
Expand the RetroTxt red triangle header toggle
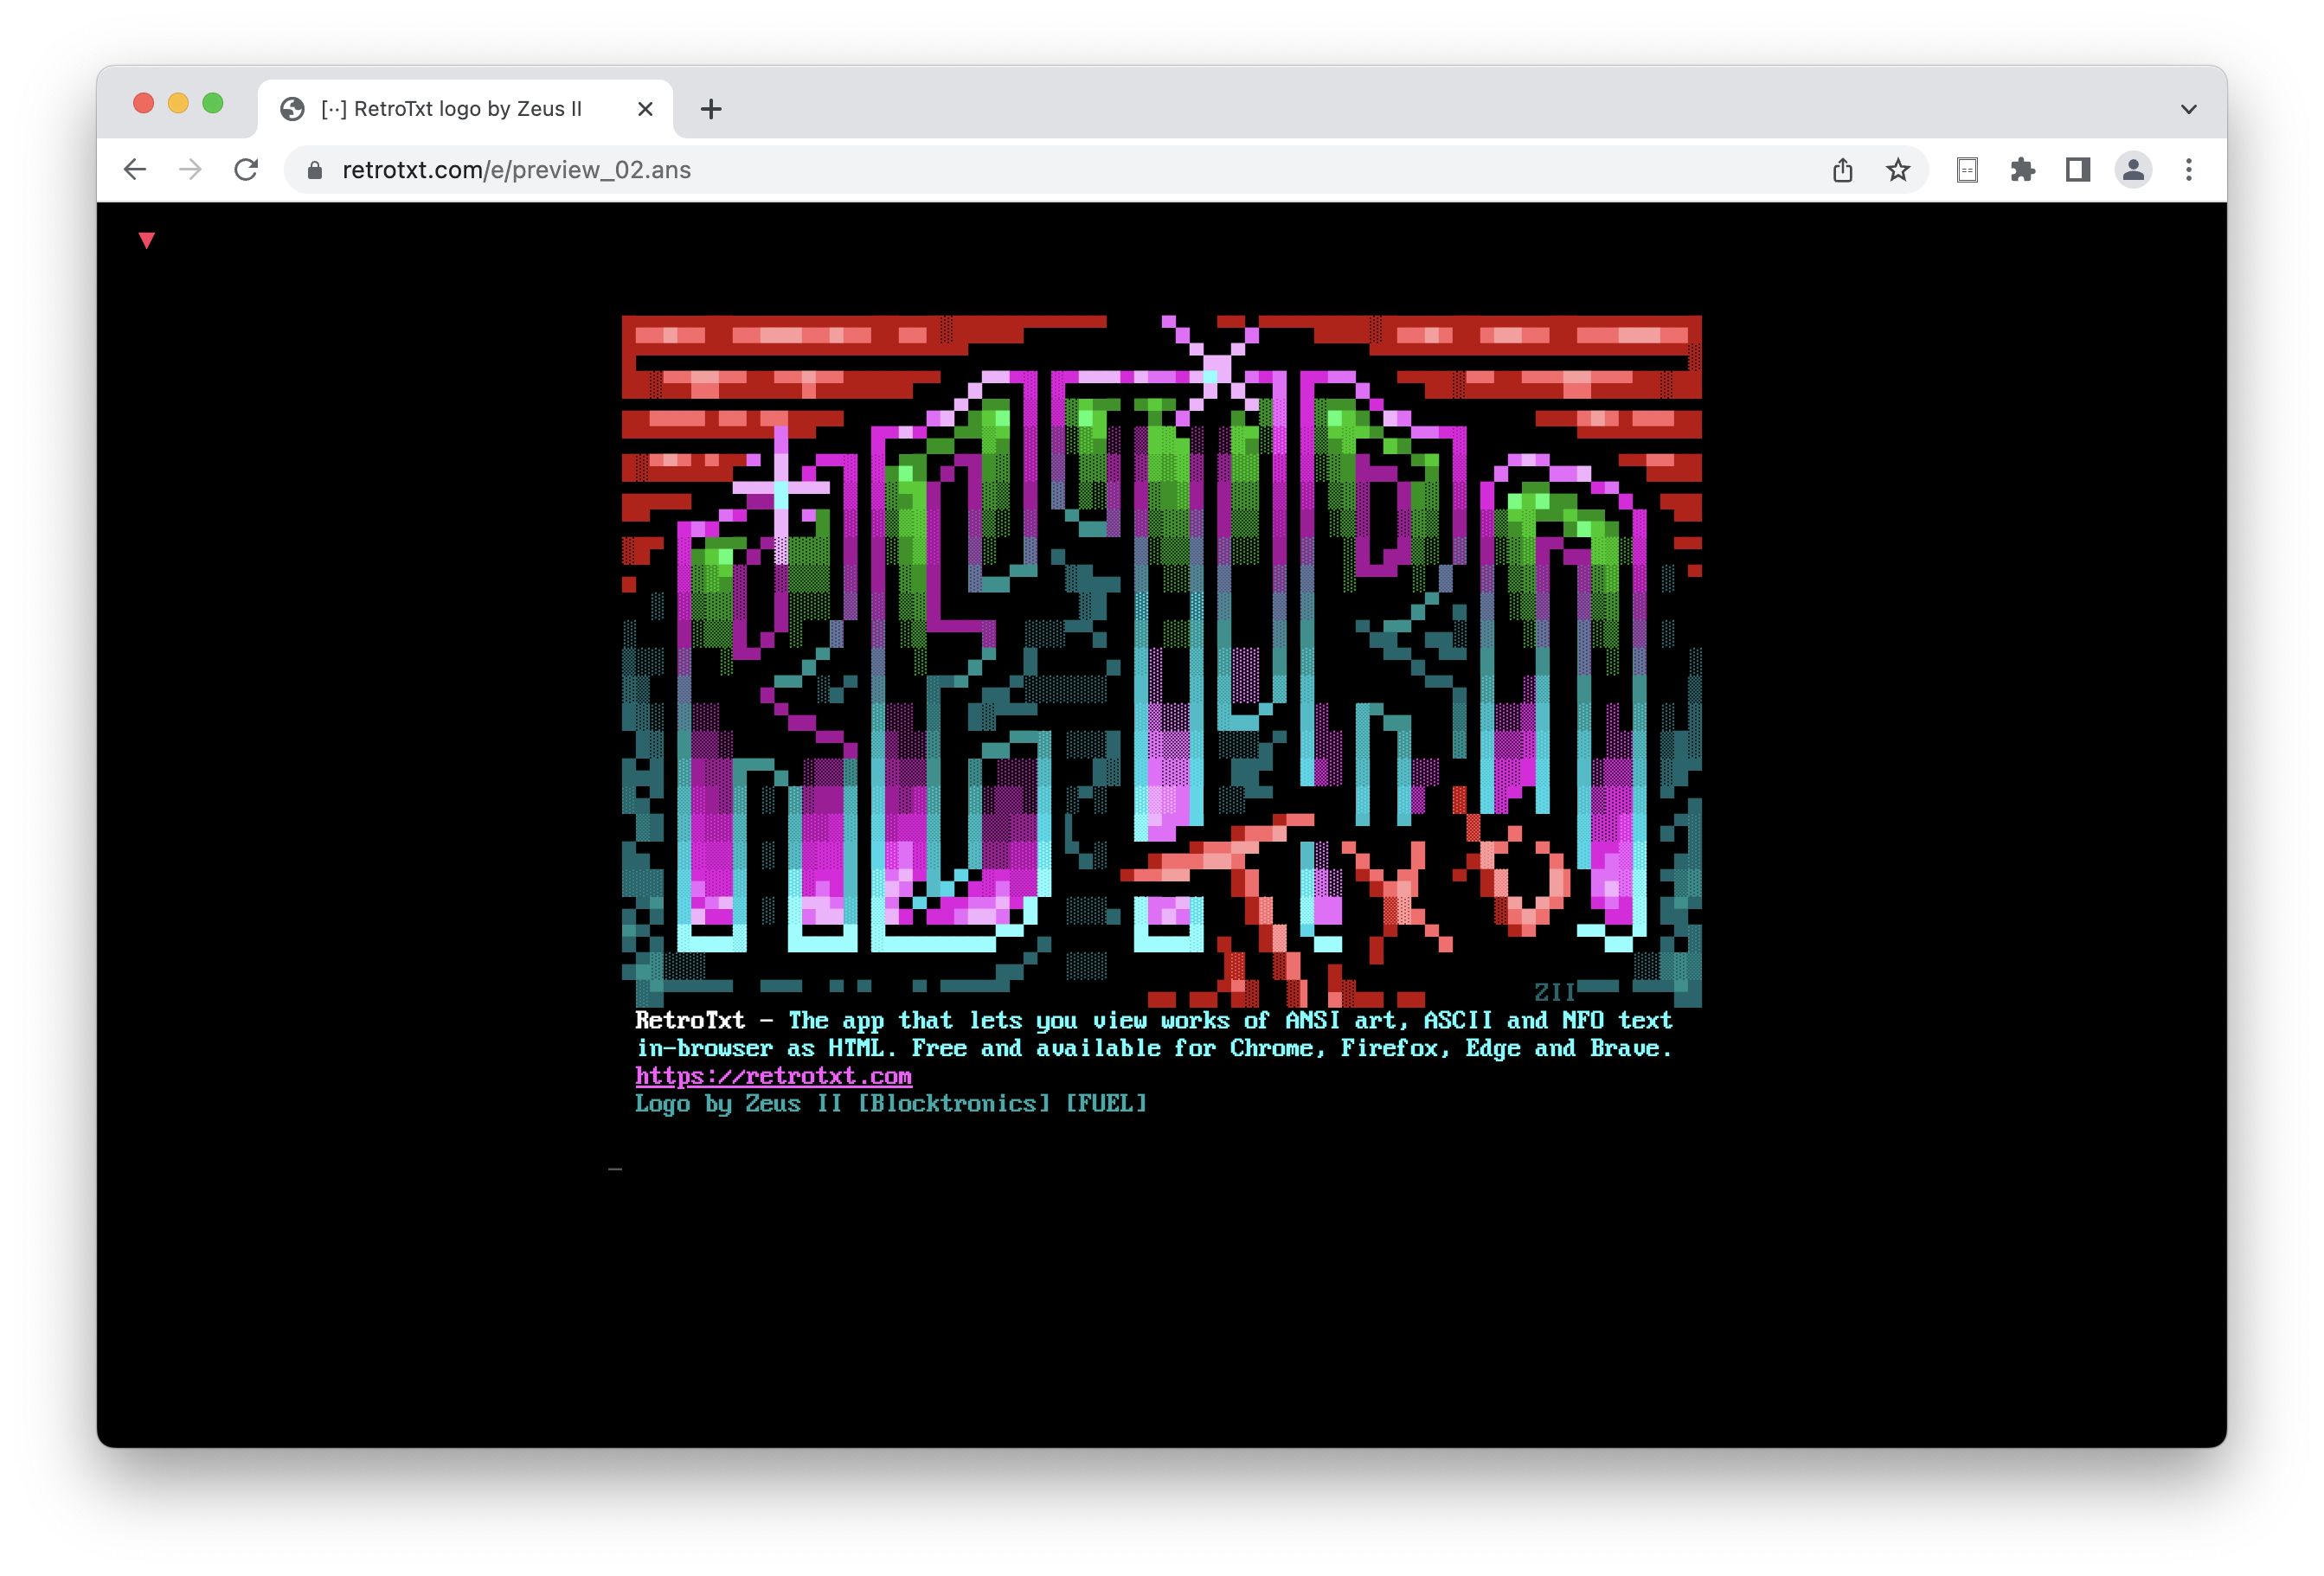click(x=147, y=240)
